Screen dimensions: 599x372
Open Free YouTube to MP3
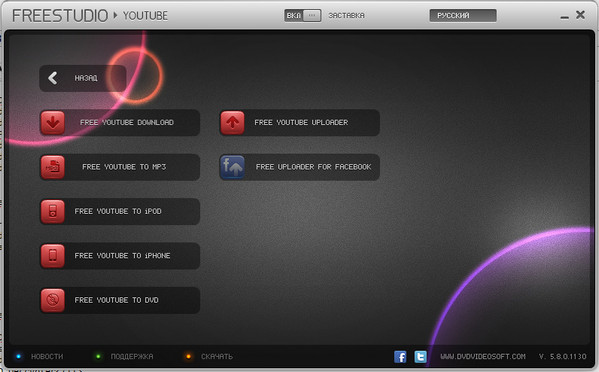(120, 167)
